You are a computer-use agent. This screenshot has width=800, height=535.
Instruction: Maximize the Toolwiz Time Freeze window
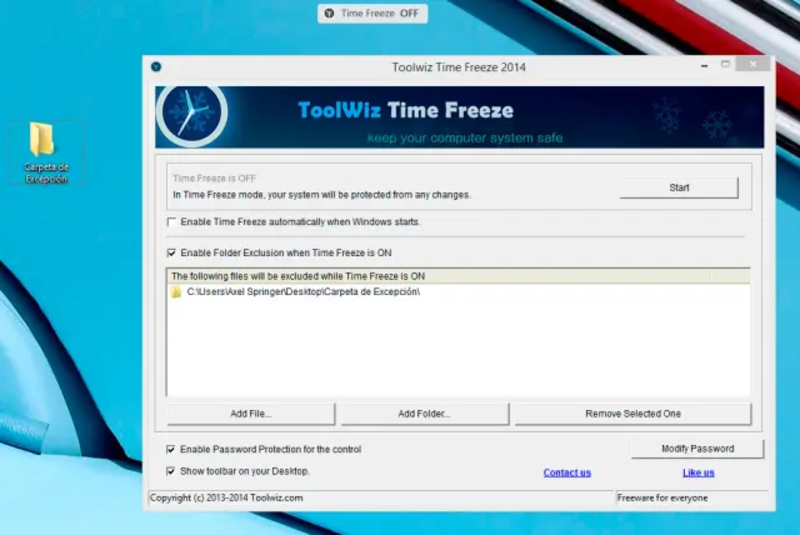[x=725, y=64]
